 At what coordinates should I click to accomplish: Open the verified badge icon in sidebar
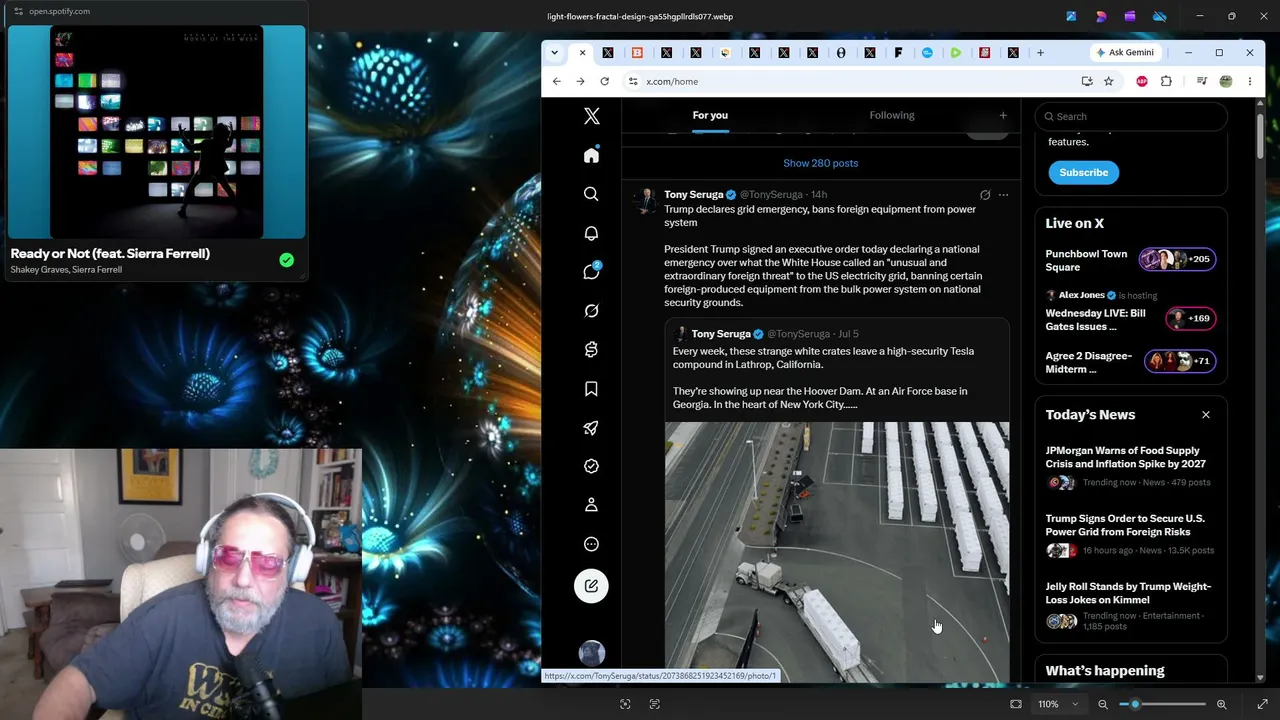591,466
